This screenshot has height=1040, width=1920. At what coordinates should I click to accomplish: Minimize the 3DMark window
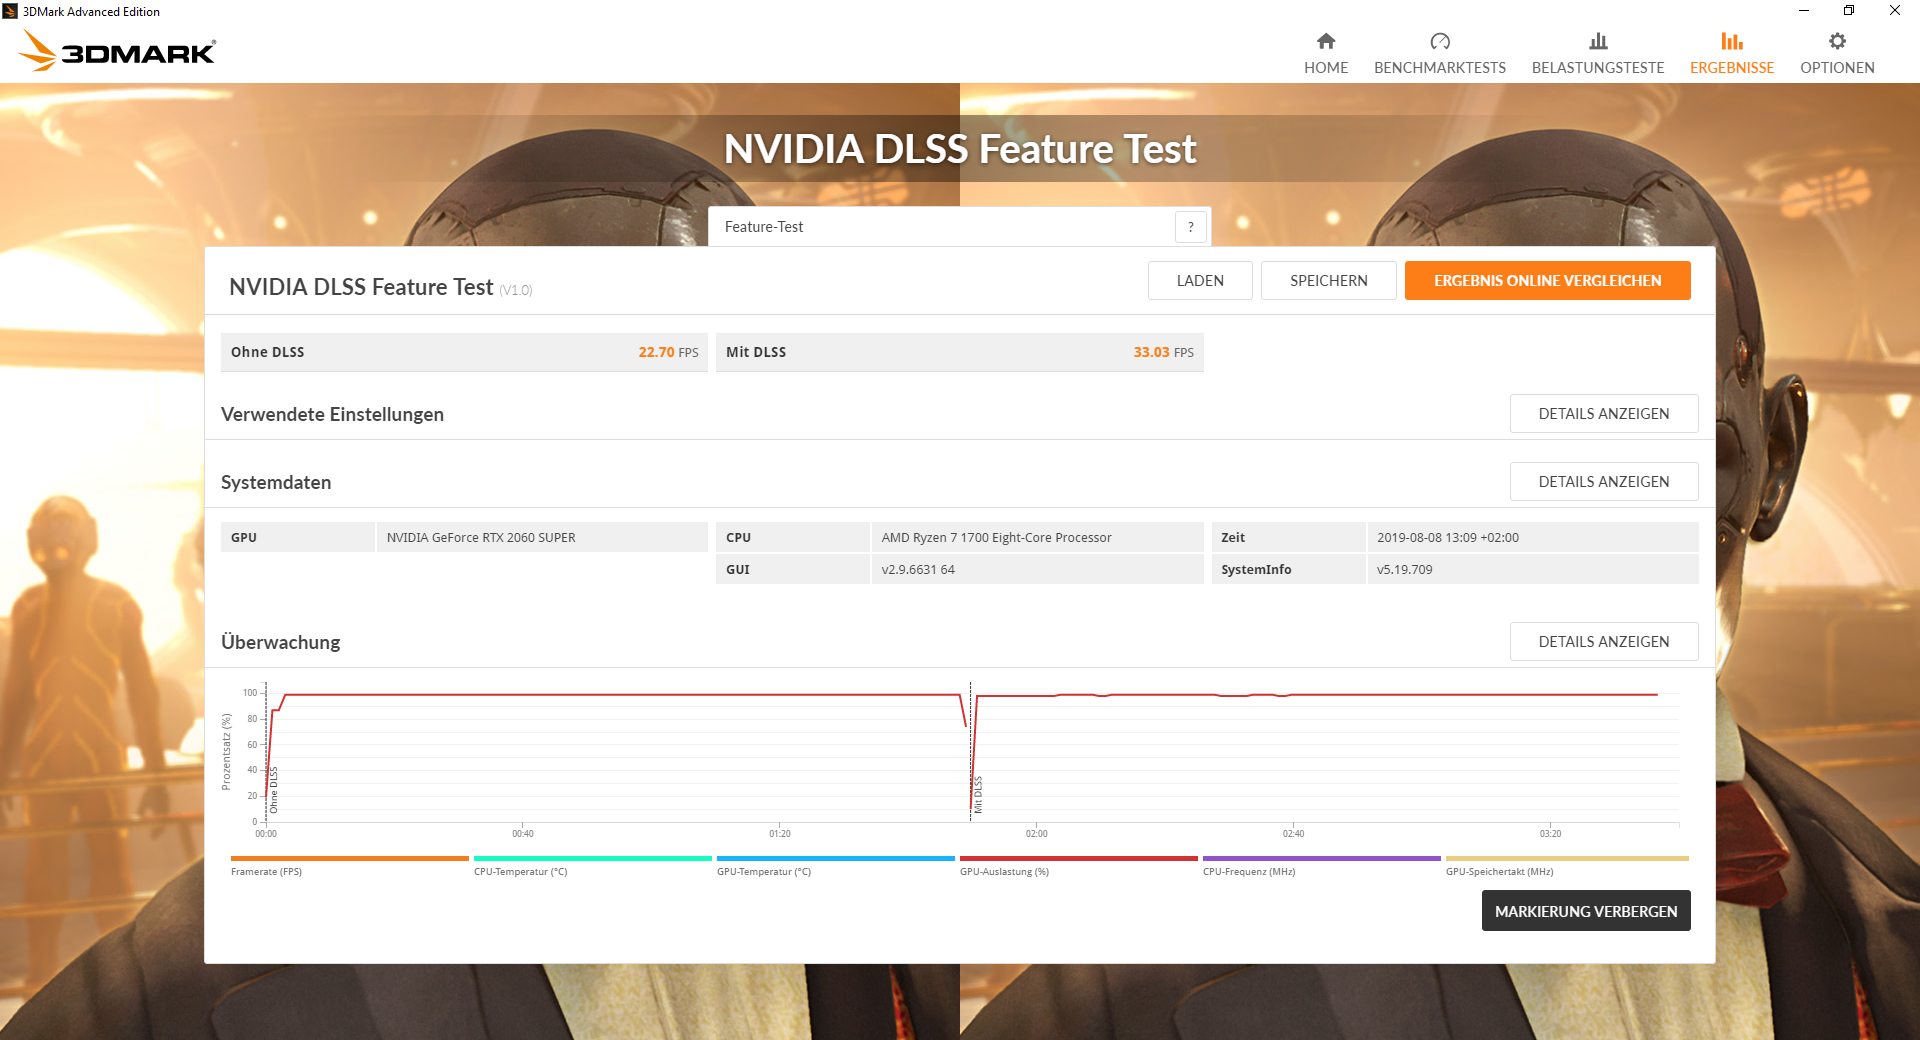pos(1804,11)
